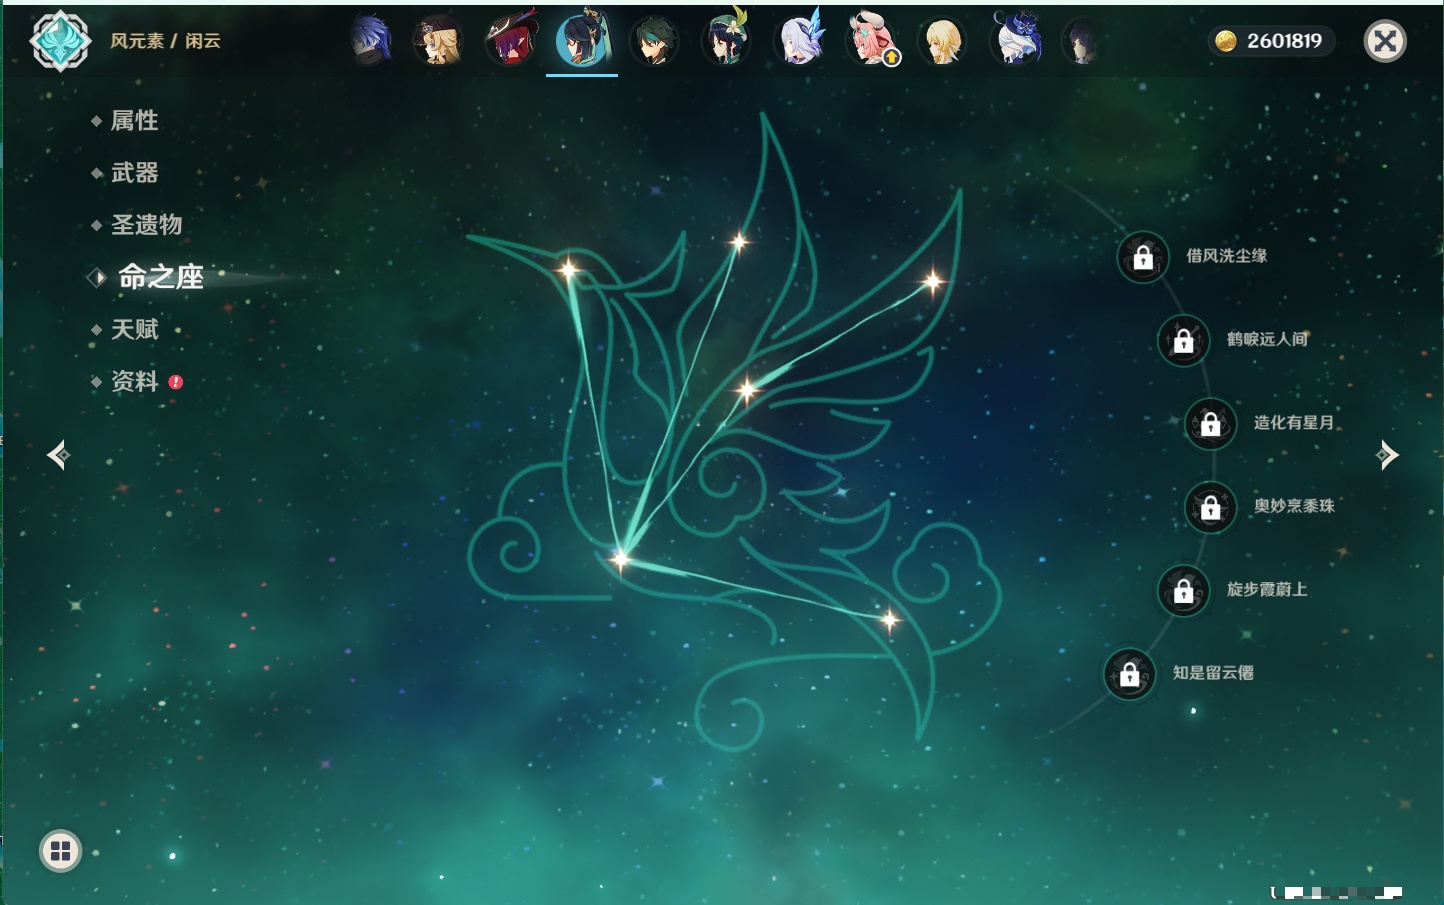
Task: Select Xiao's portrait in the character bar
Action: coord(654,41)
